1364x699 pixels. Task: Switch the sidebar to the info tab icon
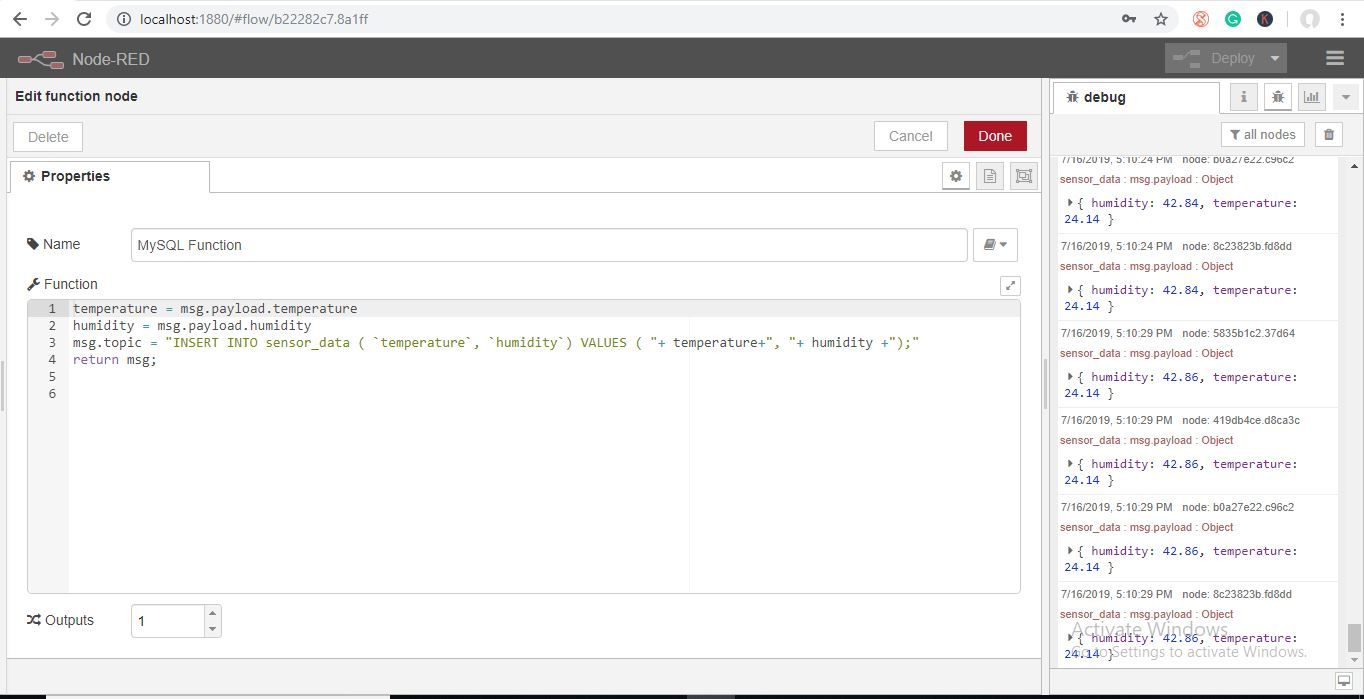pos(1244,97)
